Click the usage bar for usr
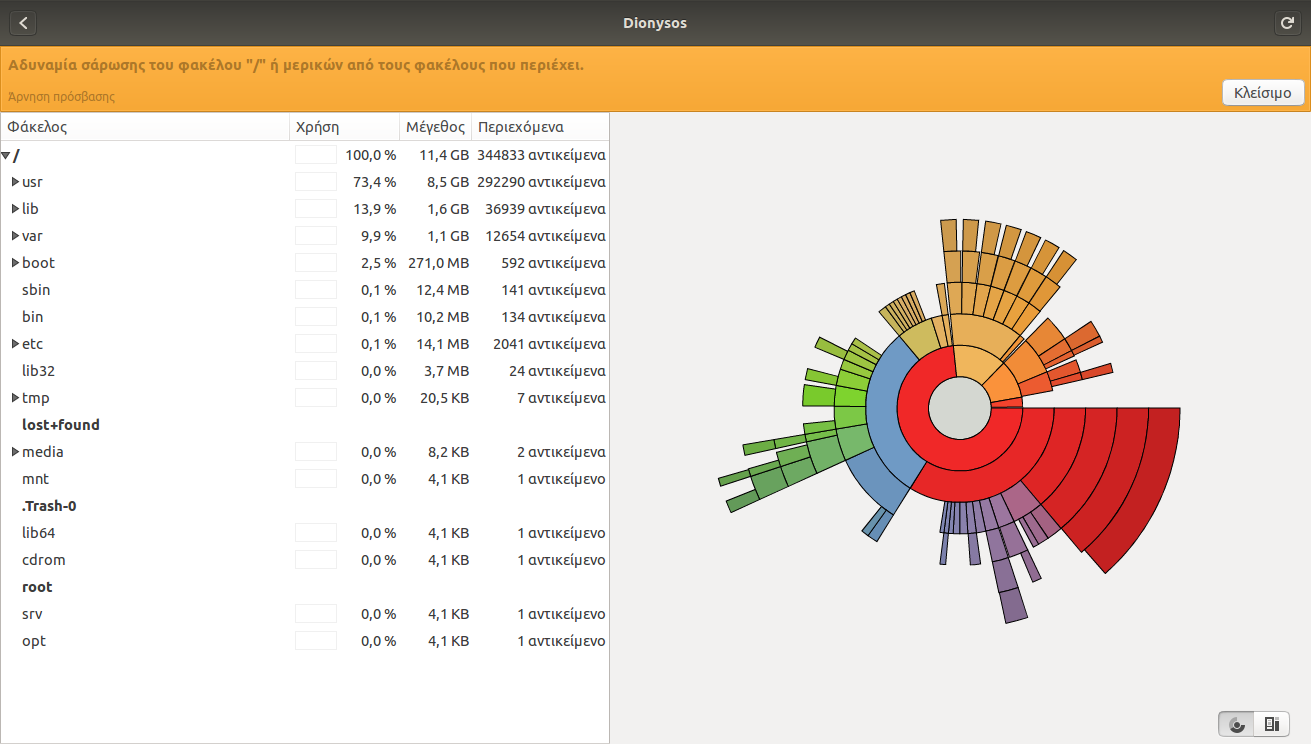The image size is (1311, 744). coord(316,182)
